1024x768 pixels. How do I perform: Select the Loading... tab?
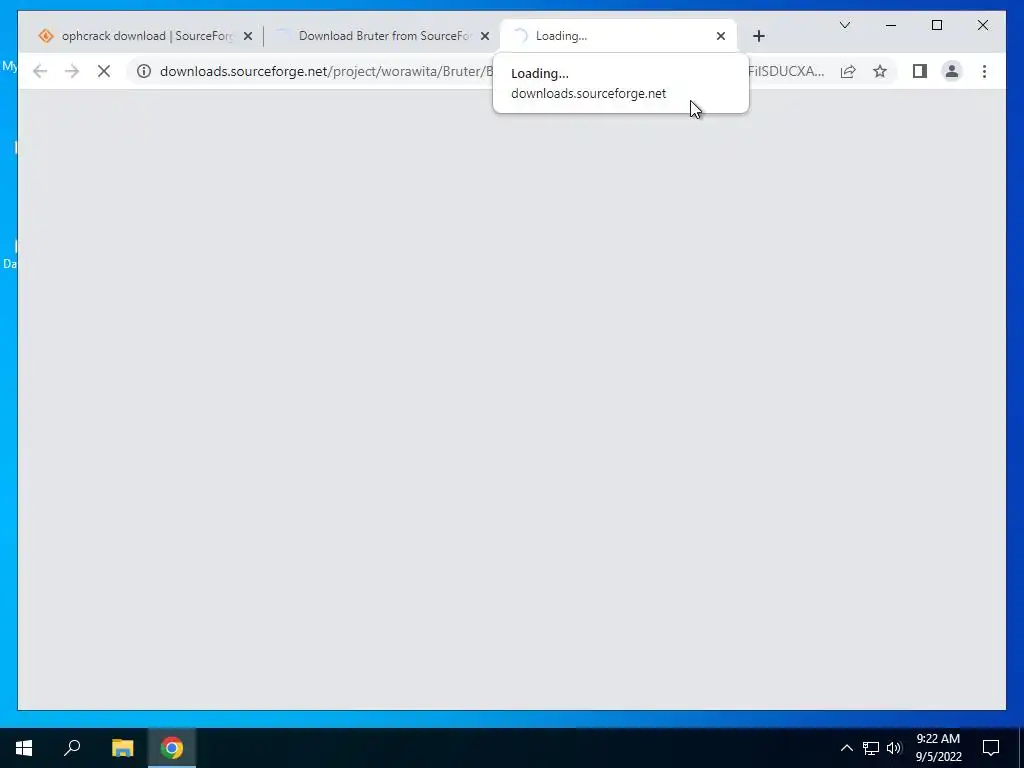(618, 36)
